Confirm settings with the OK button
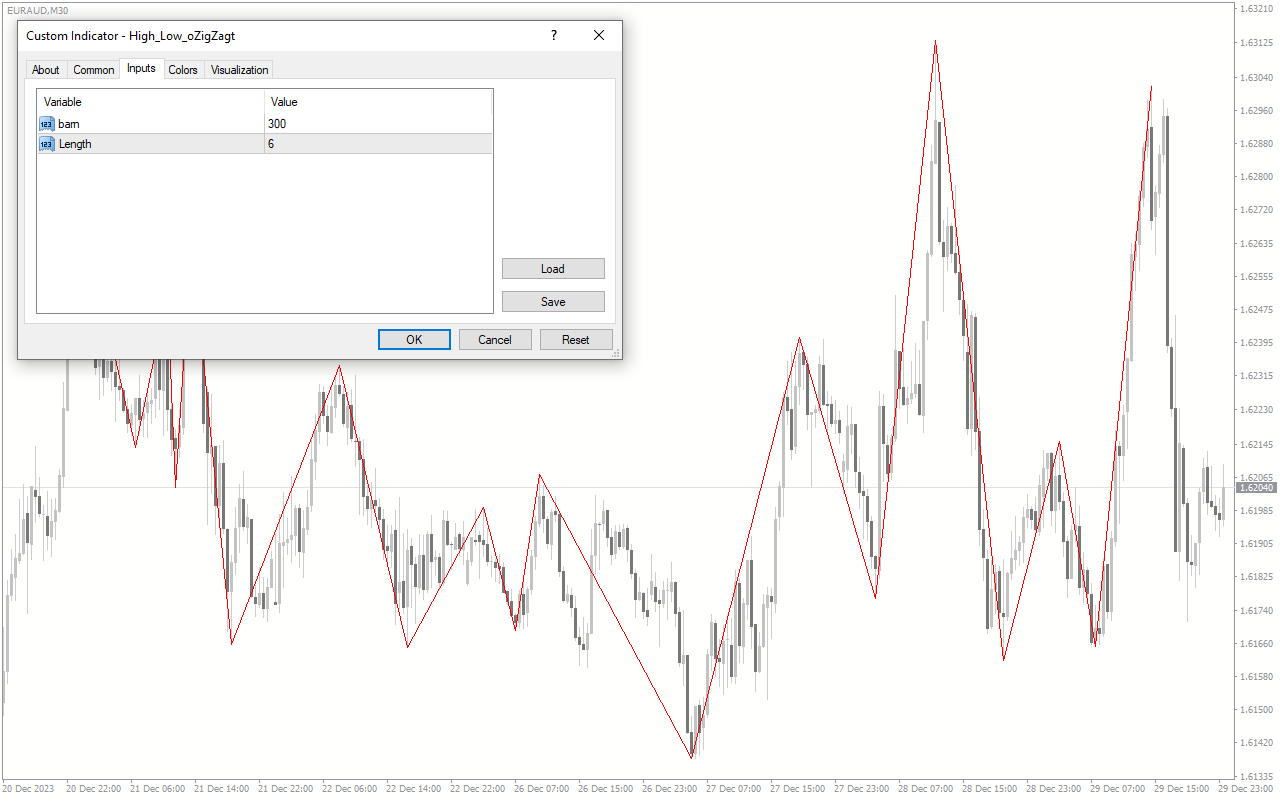This screenshot has height=800, width=1280. [414, 340]
